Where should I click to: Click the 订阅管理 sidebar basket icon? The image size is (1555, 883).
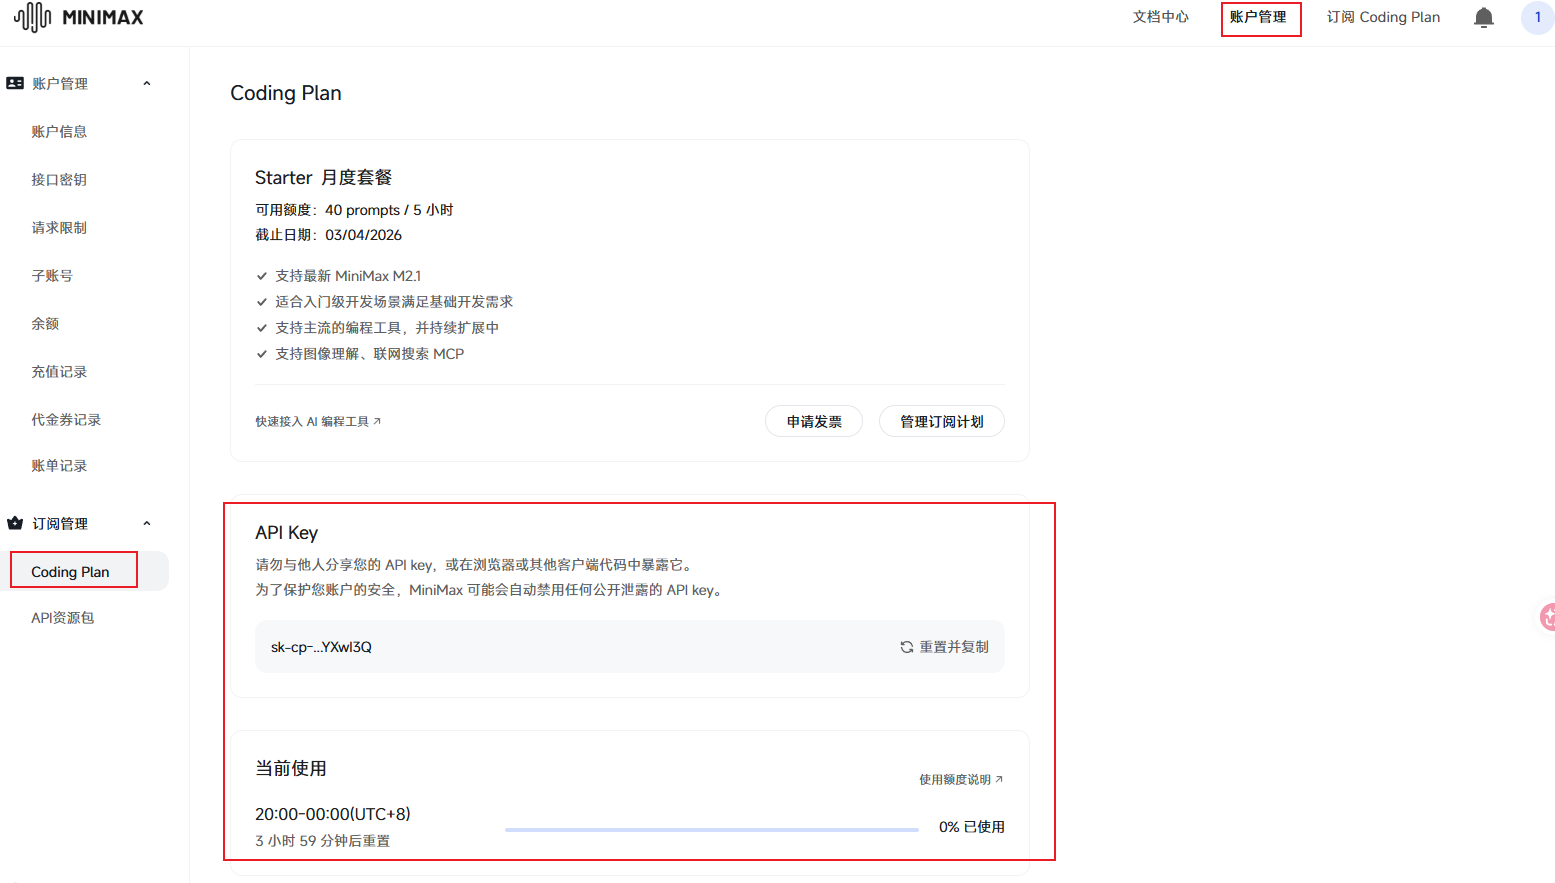click(15, 523)
